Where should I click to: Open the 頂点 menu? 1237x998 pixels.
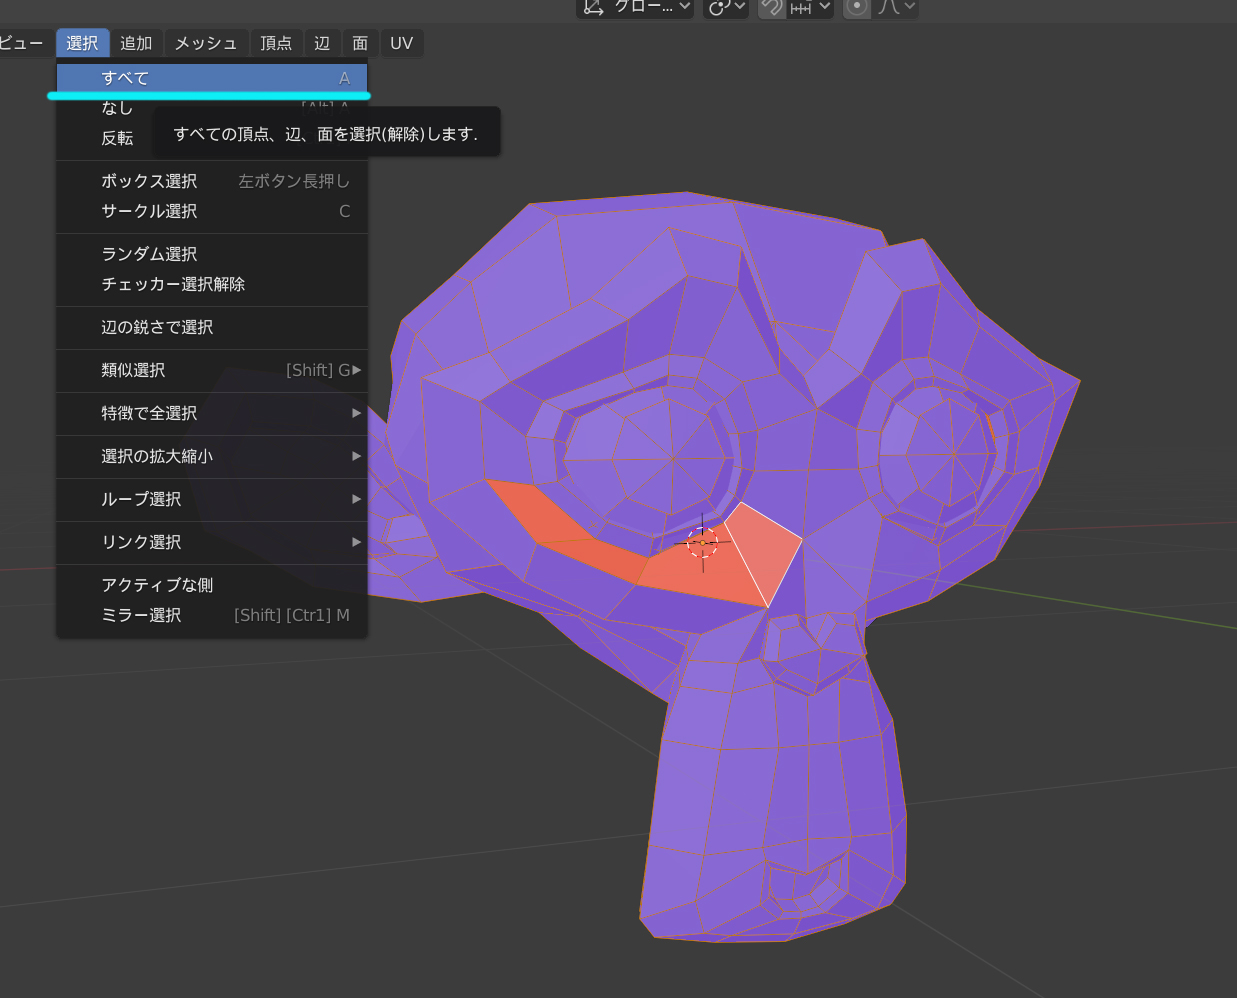[x=276, y=43]
